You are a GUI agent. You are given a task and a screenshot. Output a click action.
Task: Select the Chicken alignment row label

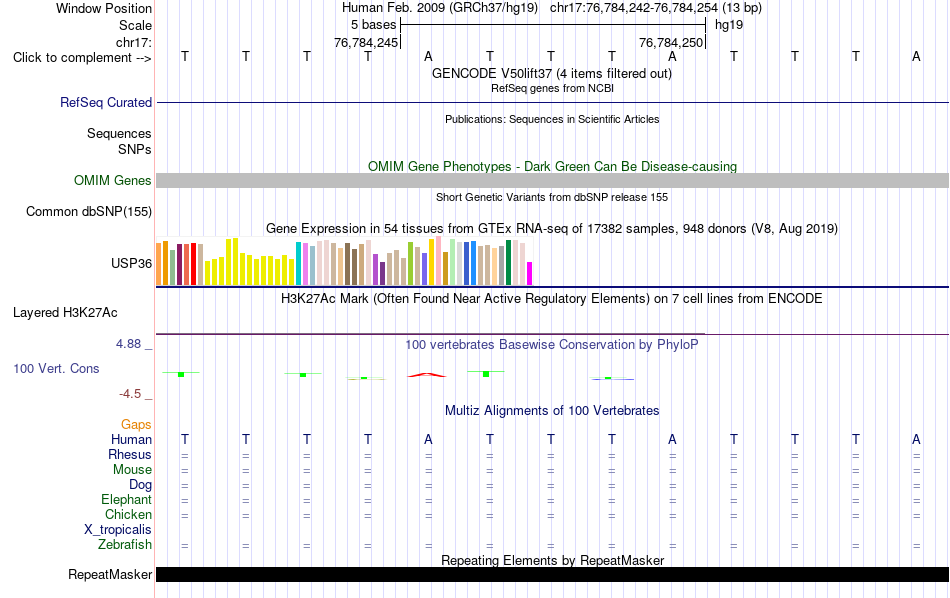pos(128,514)
